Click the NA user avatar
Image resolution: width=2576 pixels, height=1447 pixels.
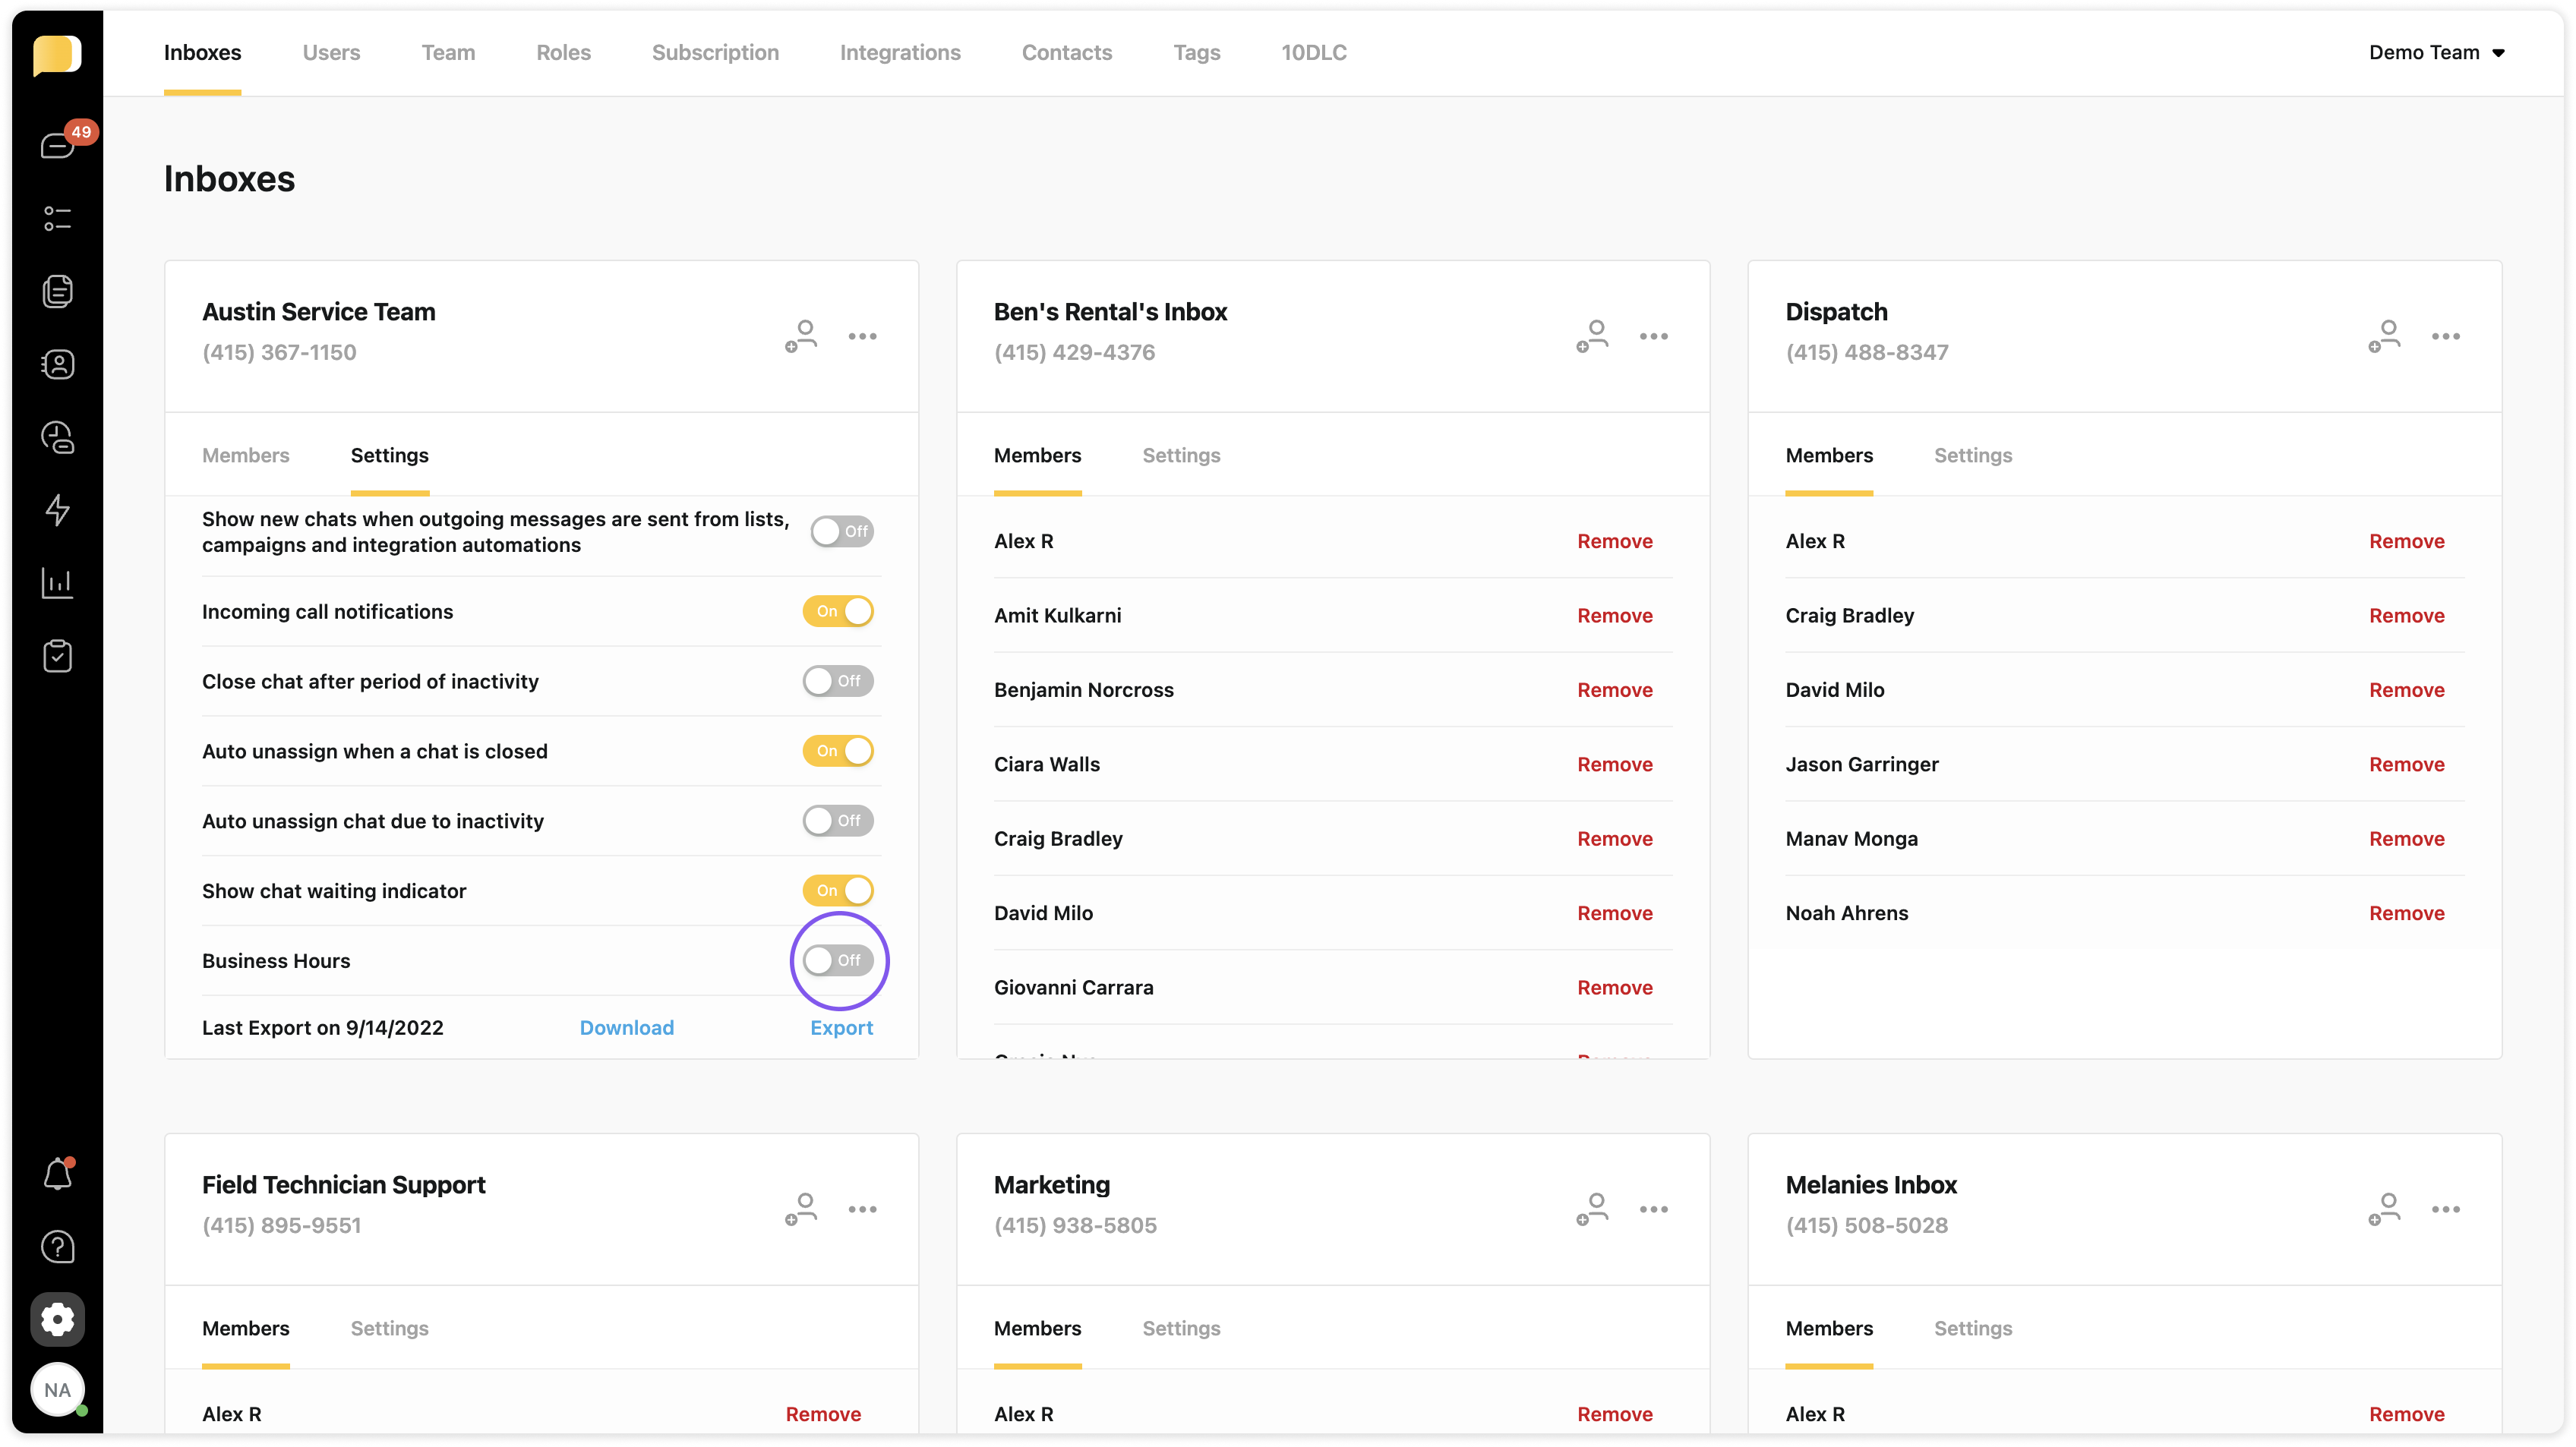tap(57, 1389)
